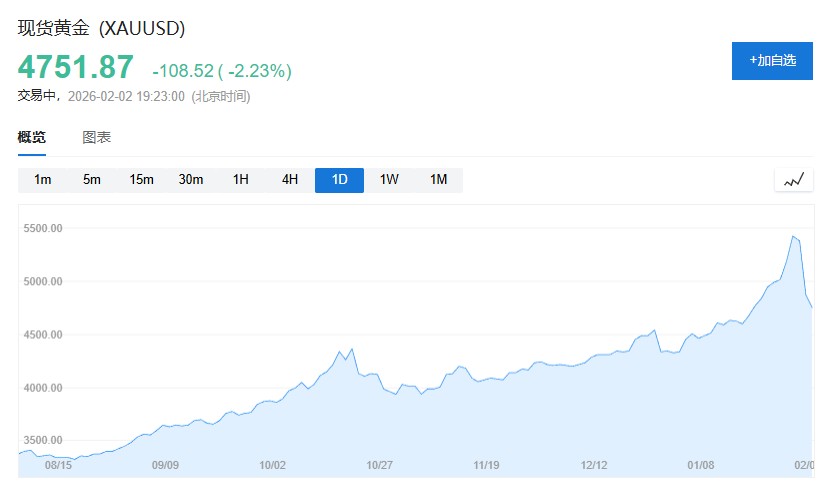
Task: Select the 1m timeframe
Action: click(43, 180)
